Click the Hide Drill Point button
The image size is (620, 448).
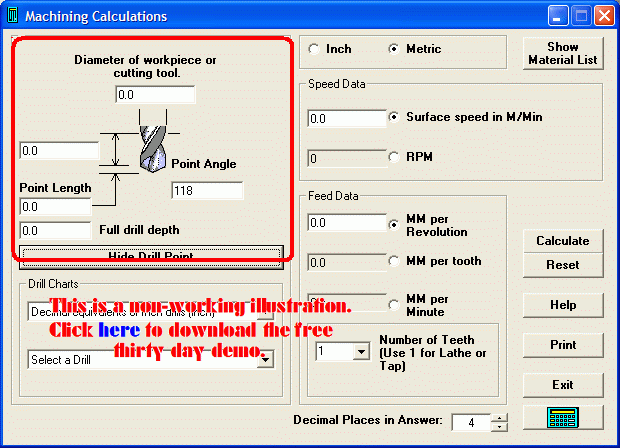[x=151, y=257]
